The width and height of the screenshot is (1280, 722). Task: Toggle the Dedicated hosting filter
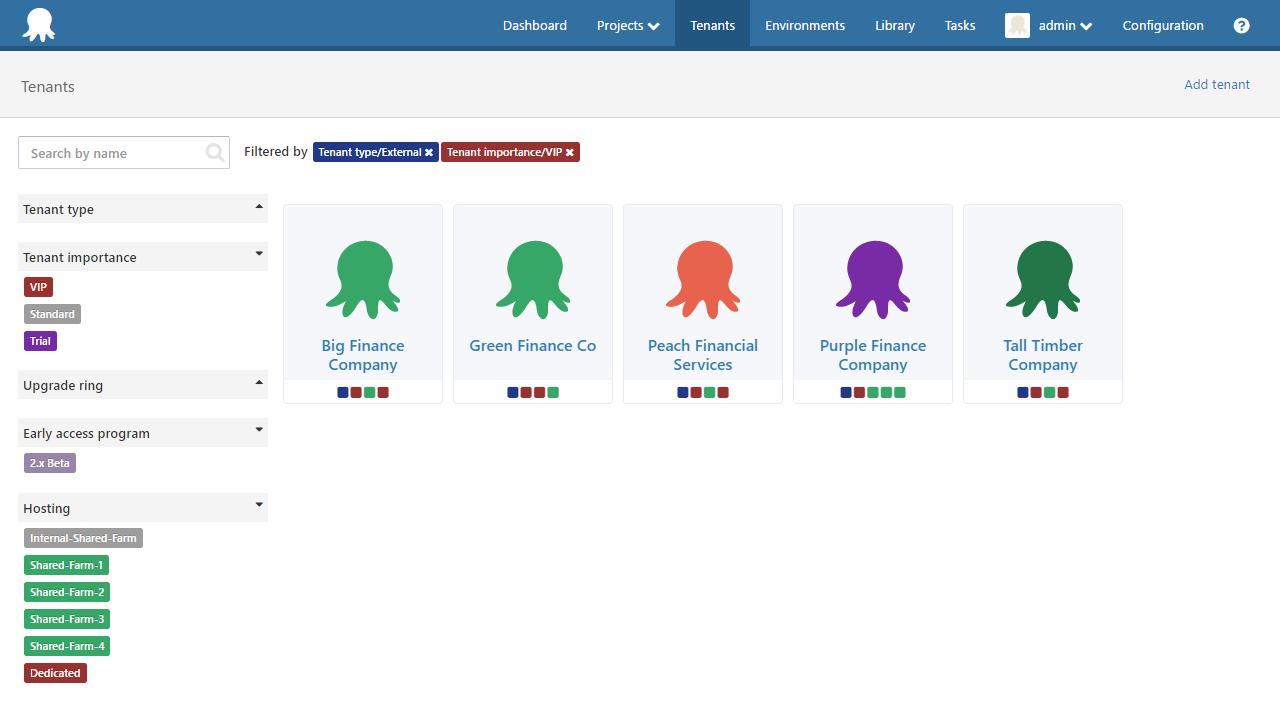coord(55,672)
